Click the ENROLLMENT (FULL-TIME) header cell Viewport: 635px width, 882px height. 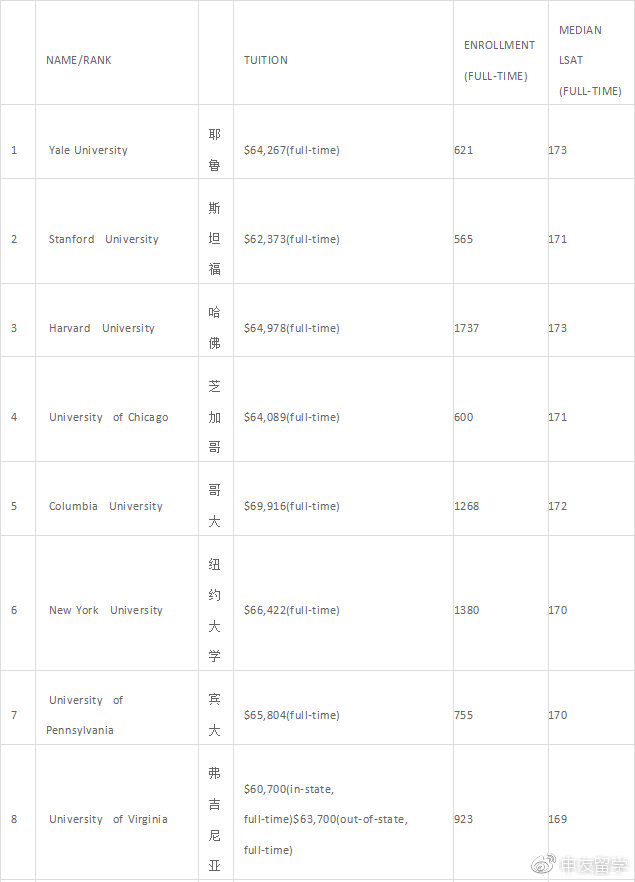(501, 52)
